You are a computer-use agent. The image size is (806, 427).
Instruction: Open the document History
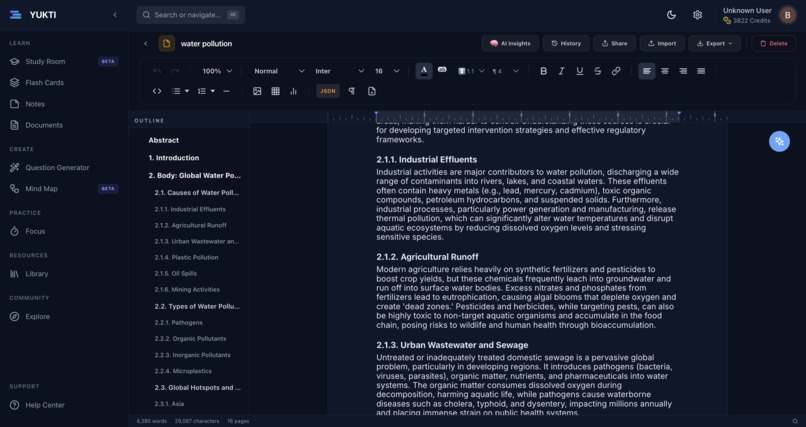pyautogui.click(x=566, y=44)
